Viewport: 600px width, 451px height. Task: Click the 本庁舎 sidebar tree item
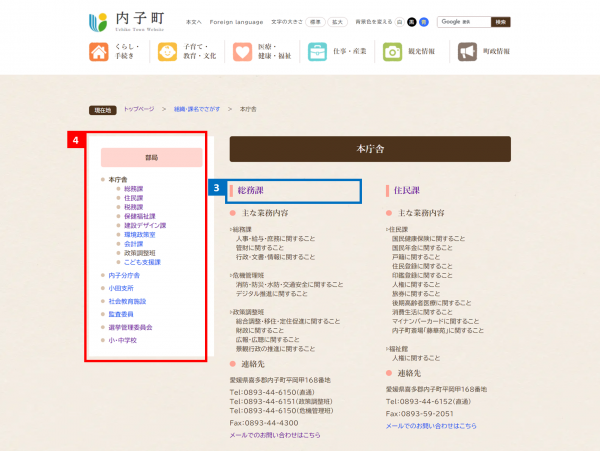(x=118, y=179)
